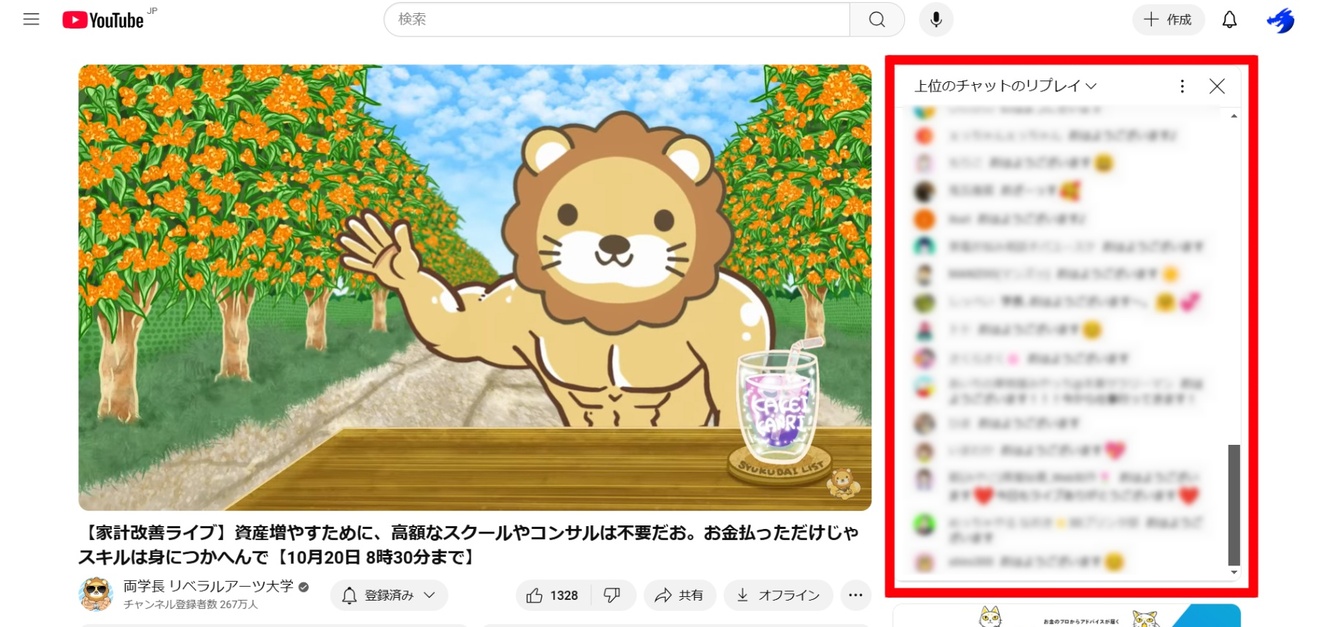1320x627 pixels.
Task: Like the video with 1328 likes
Action: pos(553,595)
